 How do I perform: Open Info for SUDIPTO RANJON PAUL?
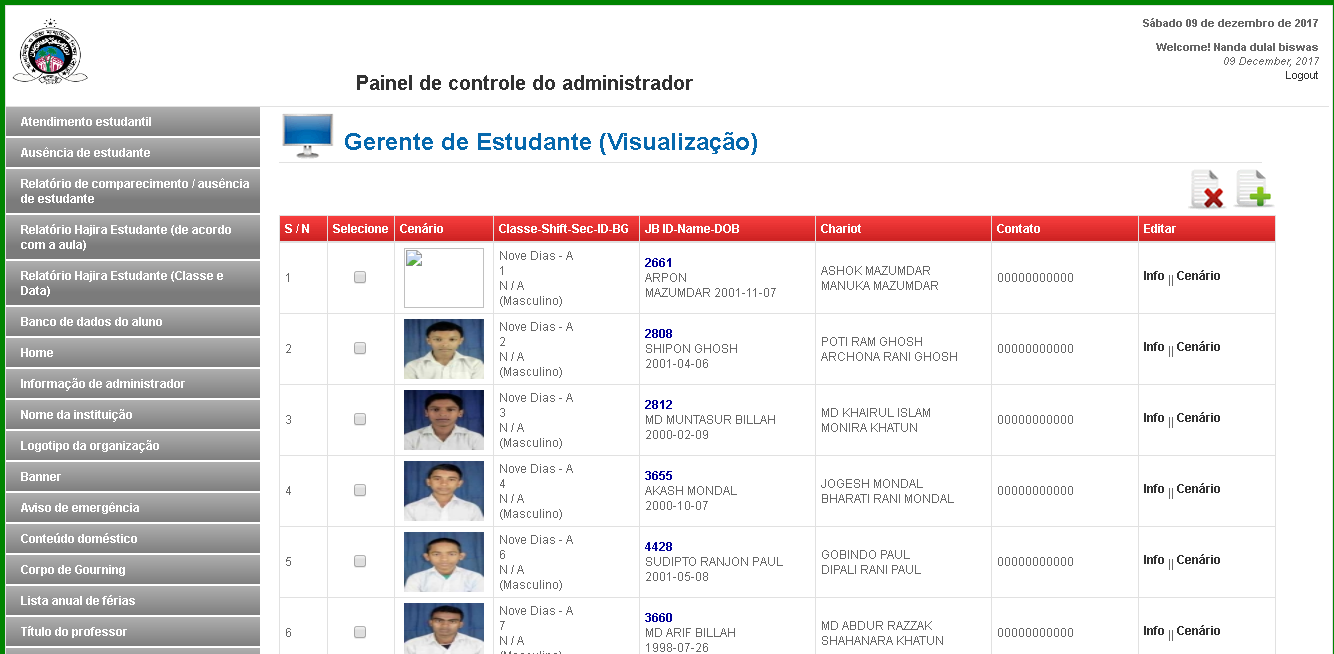click(1154, 560)
